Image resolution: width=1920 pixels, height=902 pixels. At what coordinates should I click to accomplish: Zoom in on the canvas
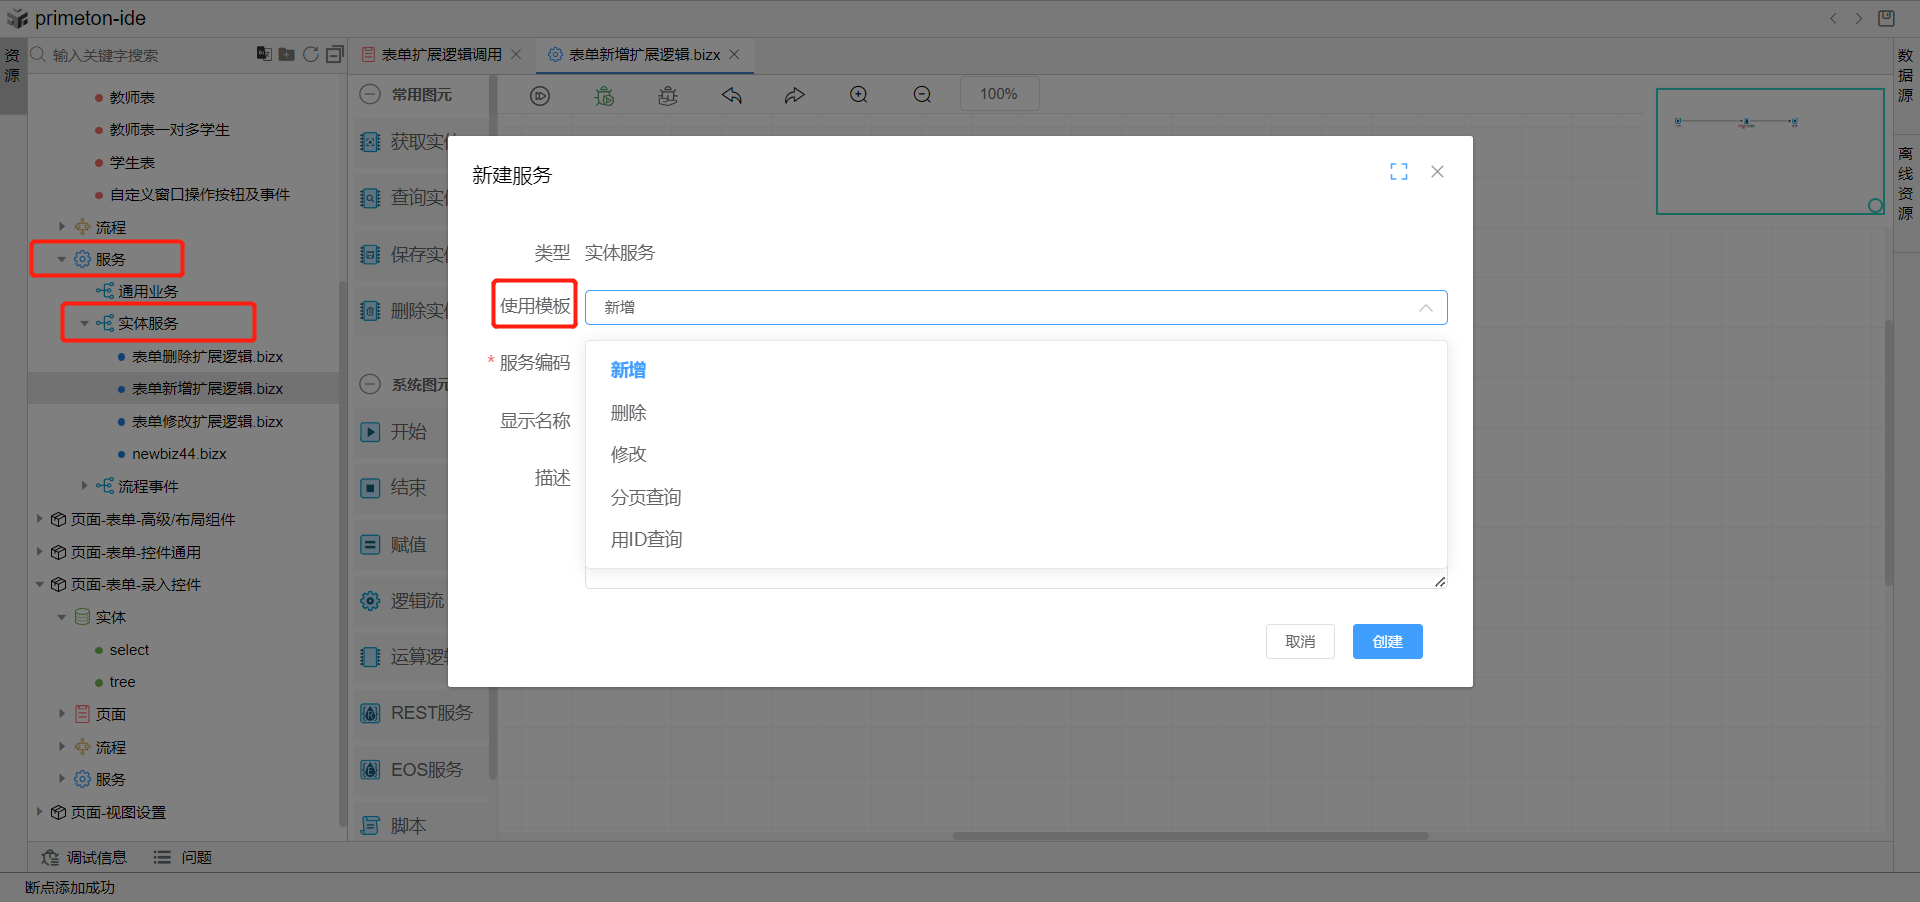[859, 95]
